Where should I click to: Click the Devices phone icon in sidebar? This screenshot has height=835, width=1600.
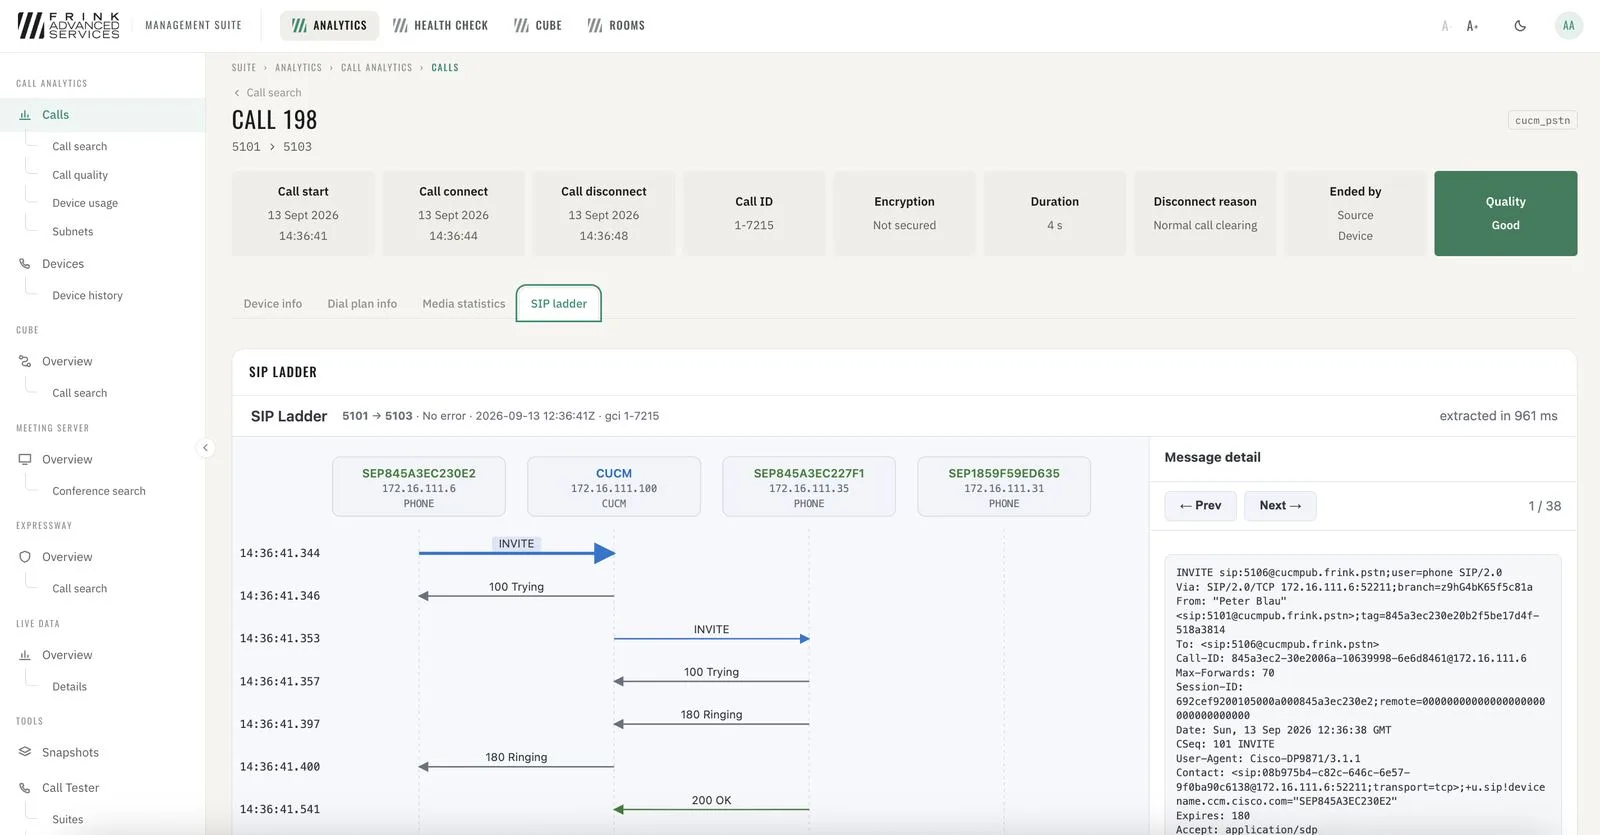25,264
